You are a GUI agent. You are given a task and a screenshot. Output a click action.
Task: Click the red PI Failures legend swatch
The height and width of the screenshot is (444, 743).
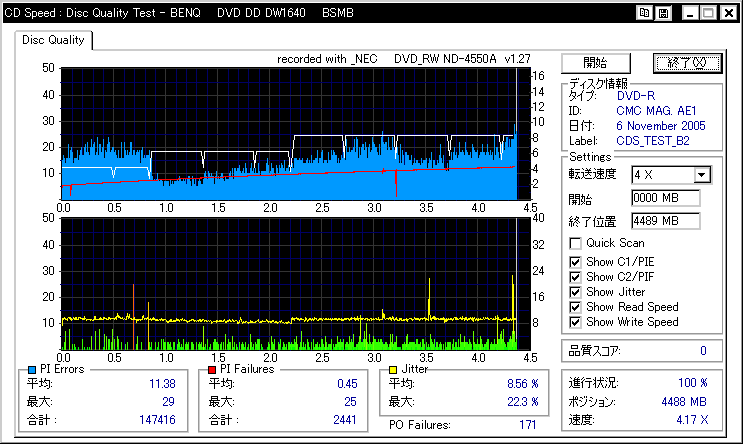(212, 370)
